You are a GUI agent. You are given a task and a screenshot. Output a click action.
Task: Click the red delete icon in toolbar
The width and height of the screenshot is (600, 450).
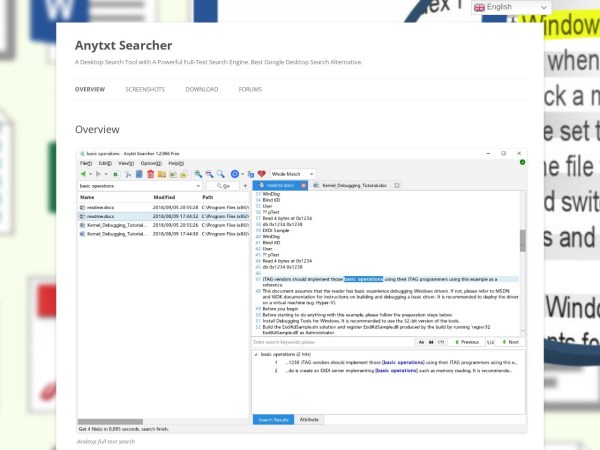point(150,174)
